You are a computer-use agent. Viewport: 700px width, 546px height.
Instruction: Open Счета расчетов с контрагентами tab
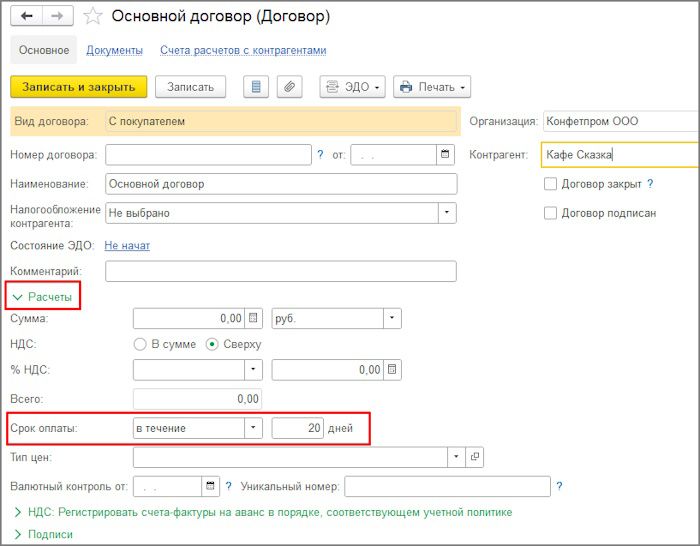(243, 50)
